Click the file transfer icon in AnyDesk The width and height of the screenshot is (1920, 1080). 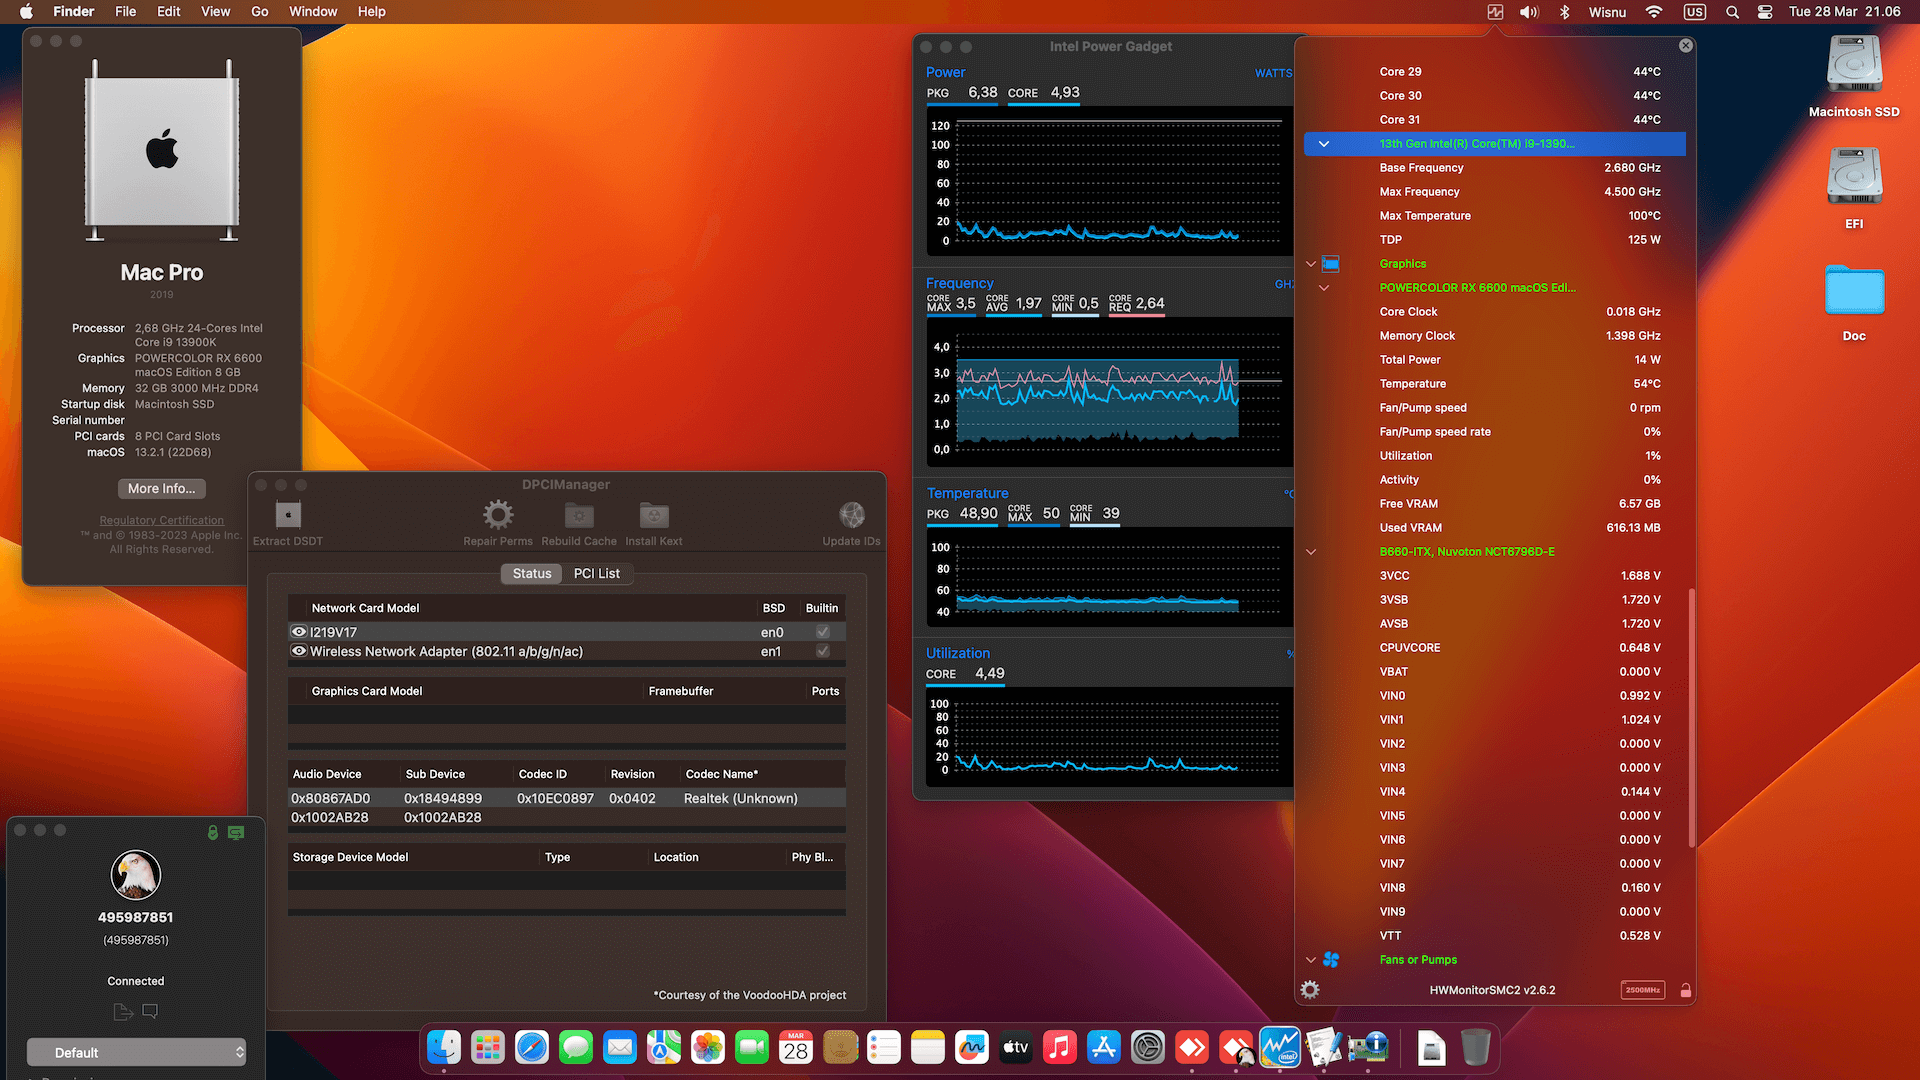(122, 1012)
